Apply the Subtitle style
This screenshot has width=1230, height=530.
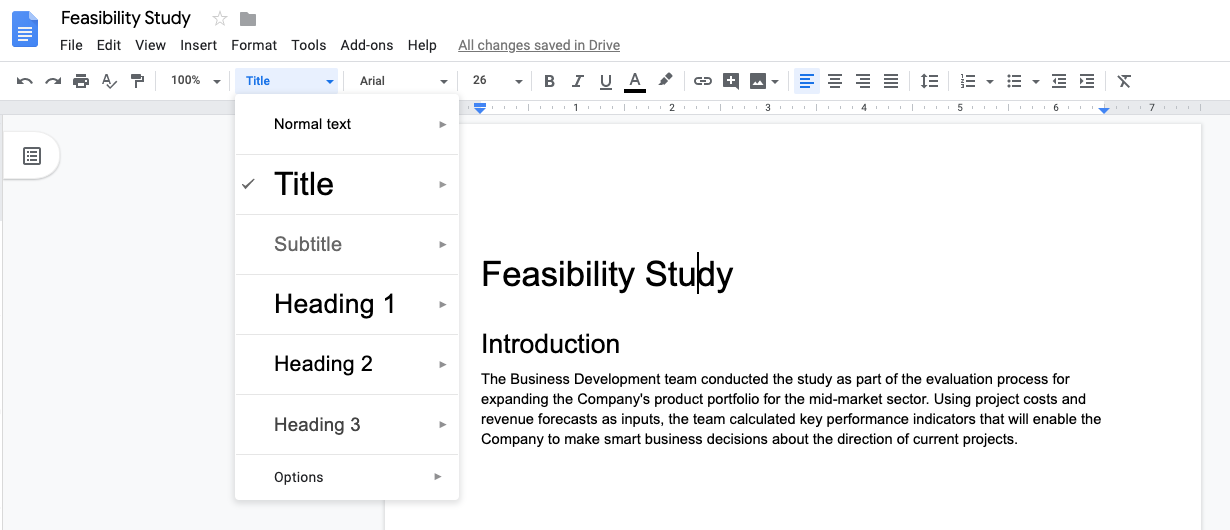pos(347,244)
